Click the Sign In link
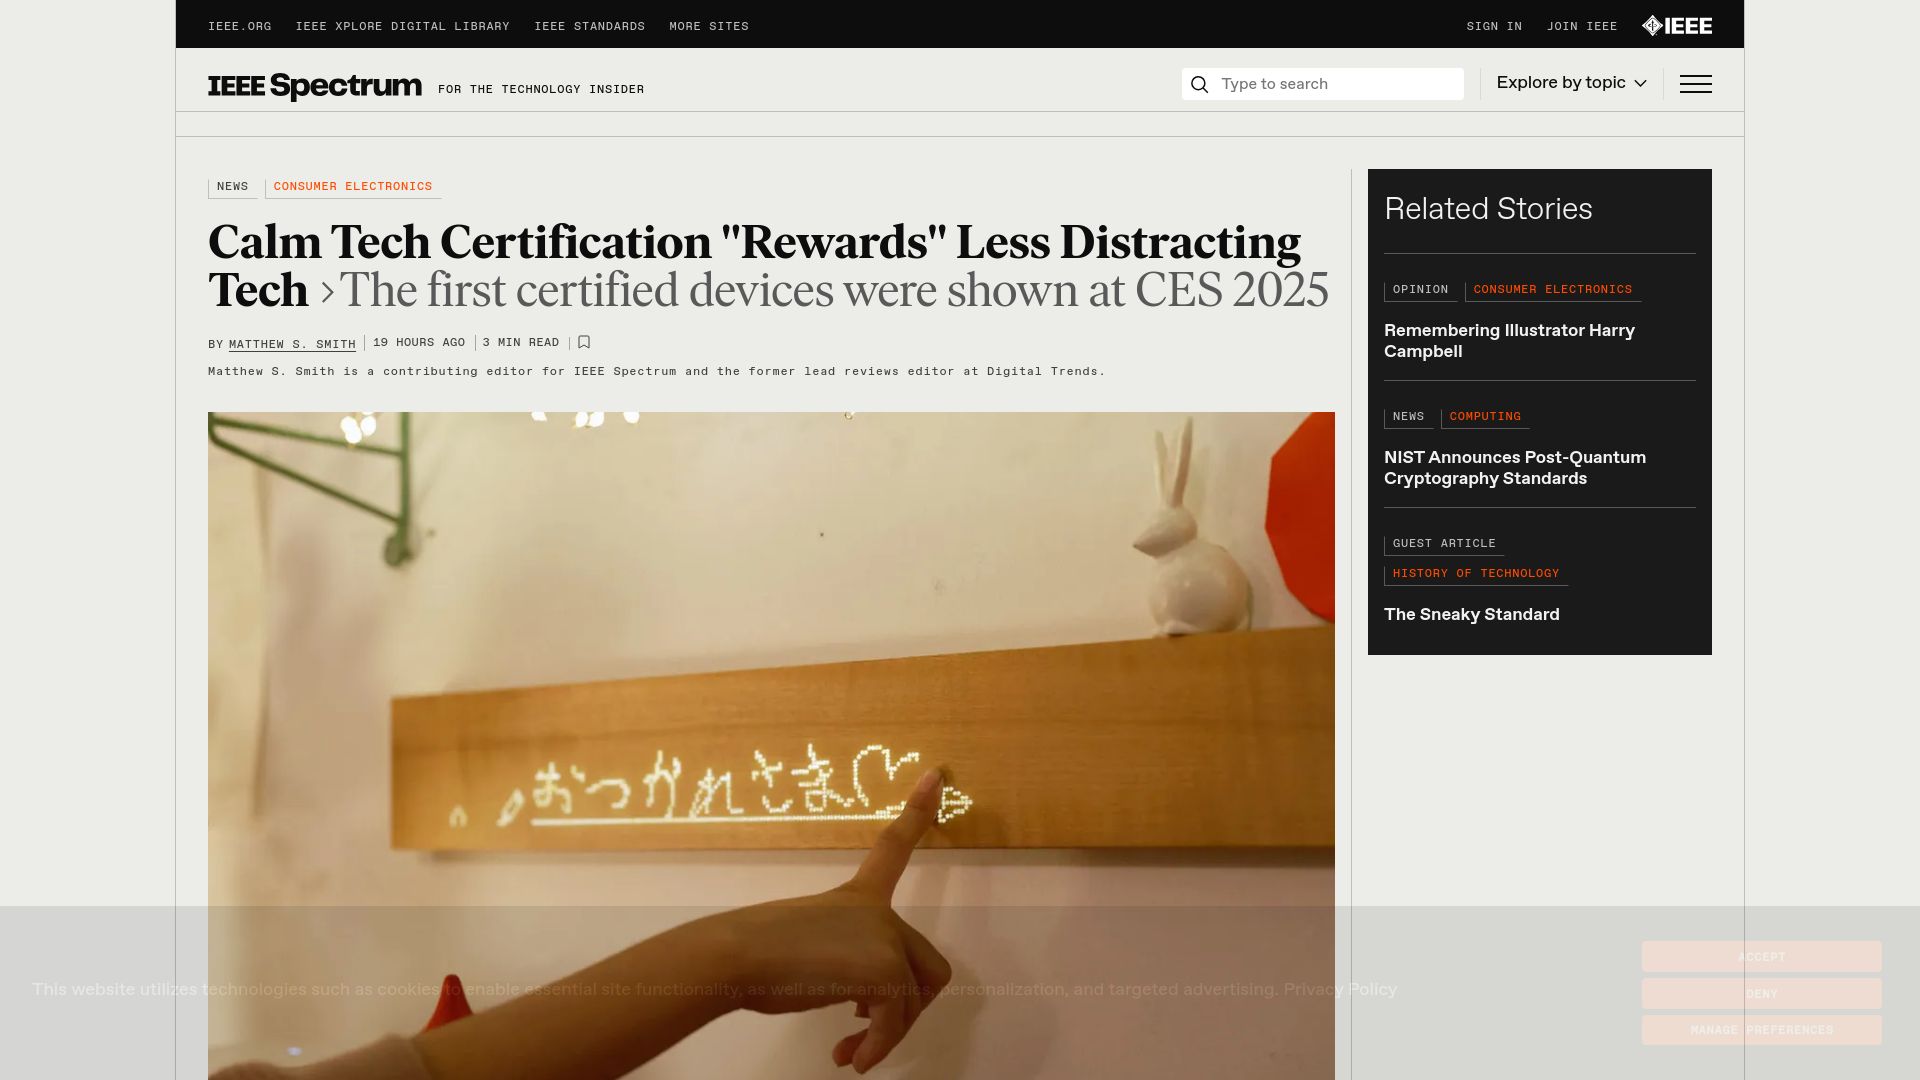This screenshot has width=1920, height=1080. pos(1494,27)
